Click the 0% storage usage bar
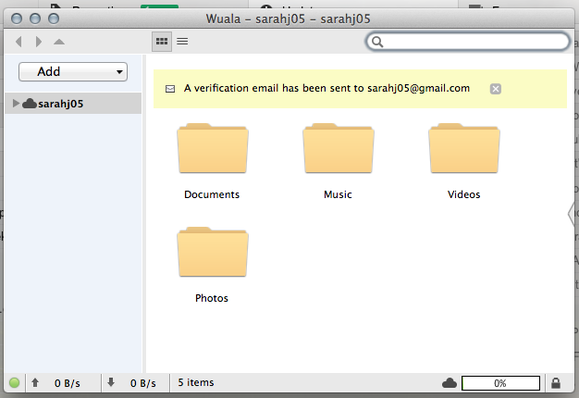This screenshot has height=398, width=579. pyautogui.click(x=501, y=383)
